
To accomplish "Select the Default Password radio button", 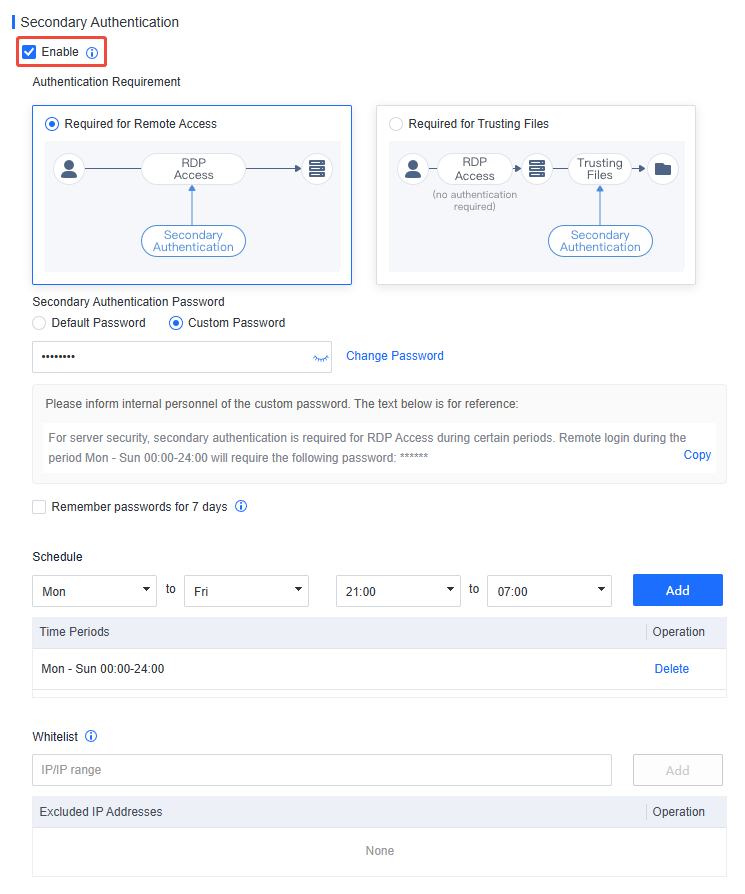I will tap(39, 323).
